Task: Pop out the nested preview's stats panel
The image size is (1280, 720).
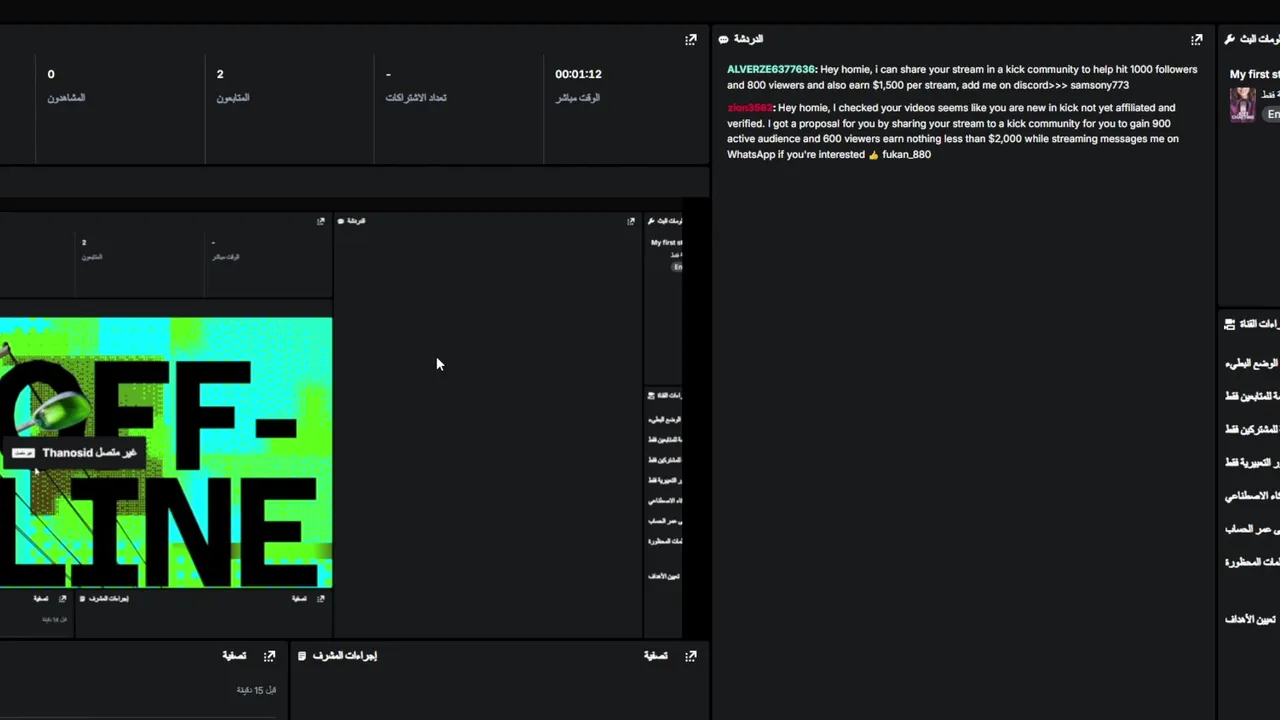Action: 320,221
